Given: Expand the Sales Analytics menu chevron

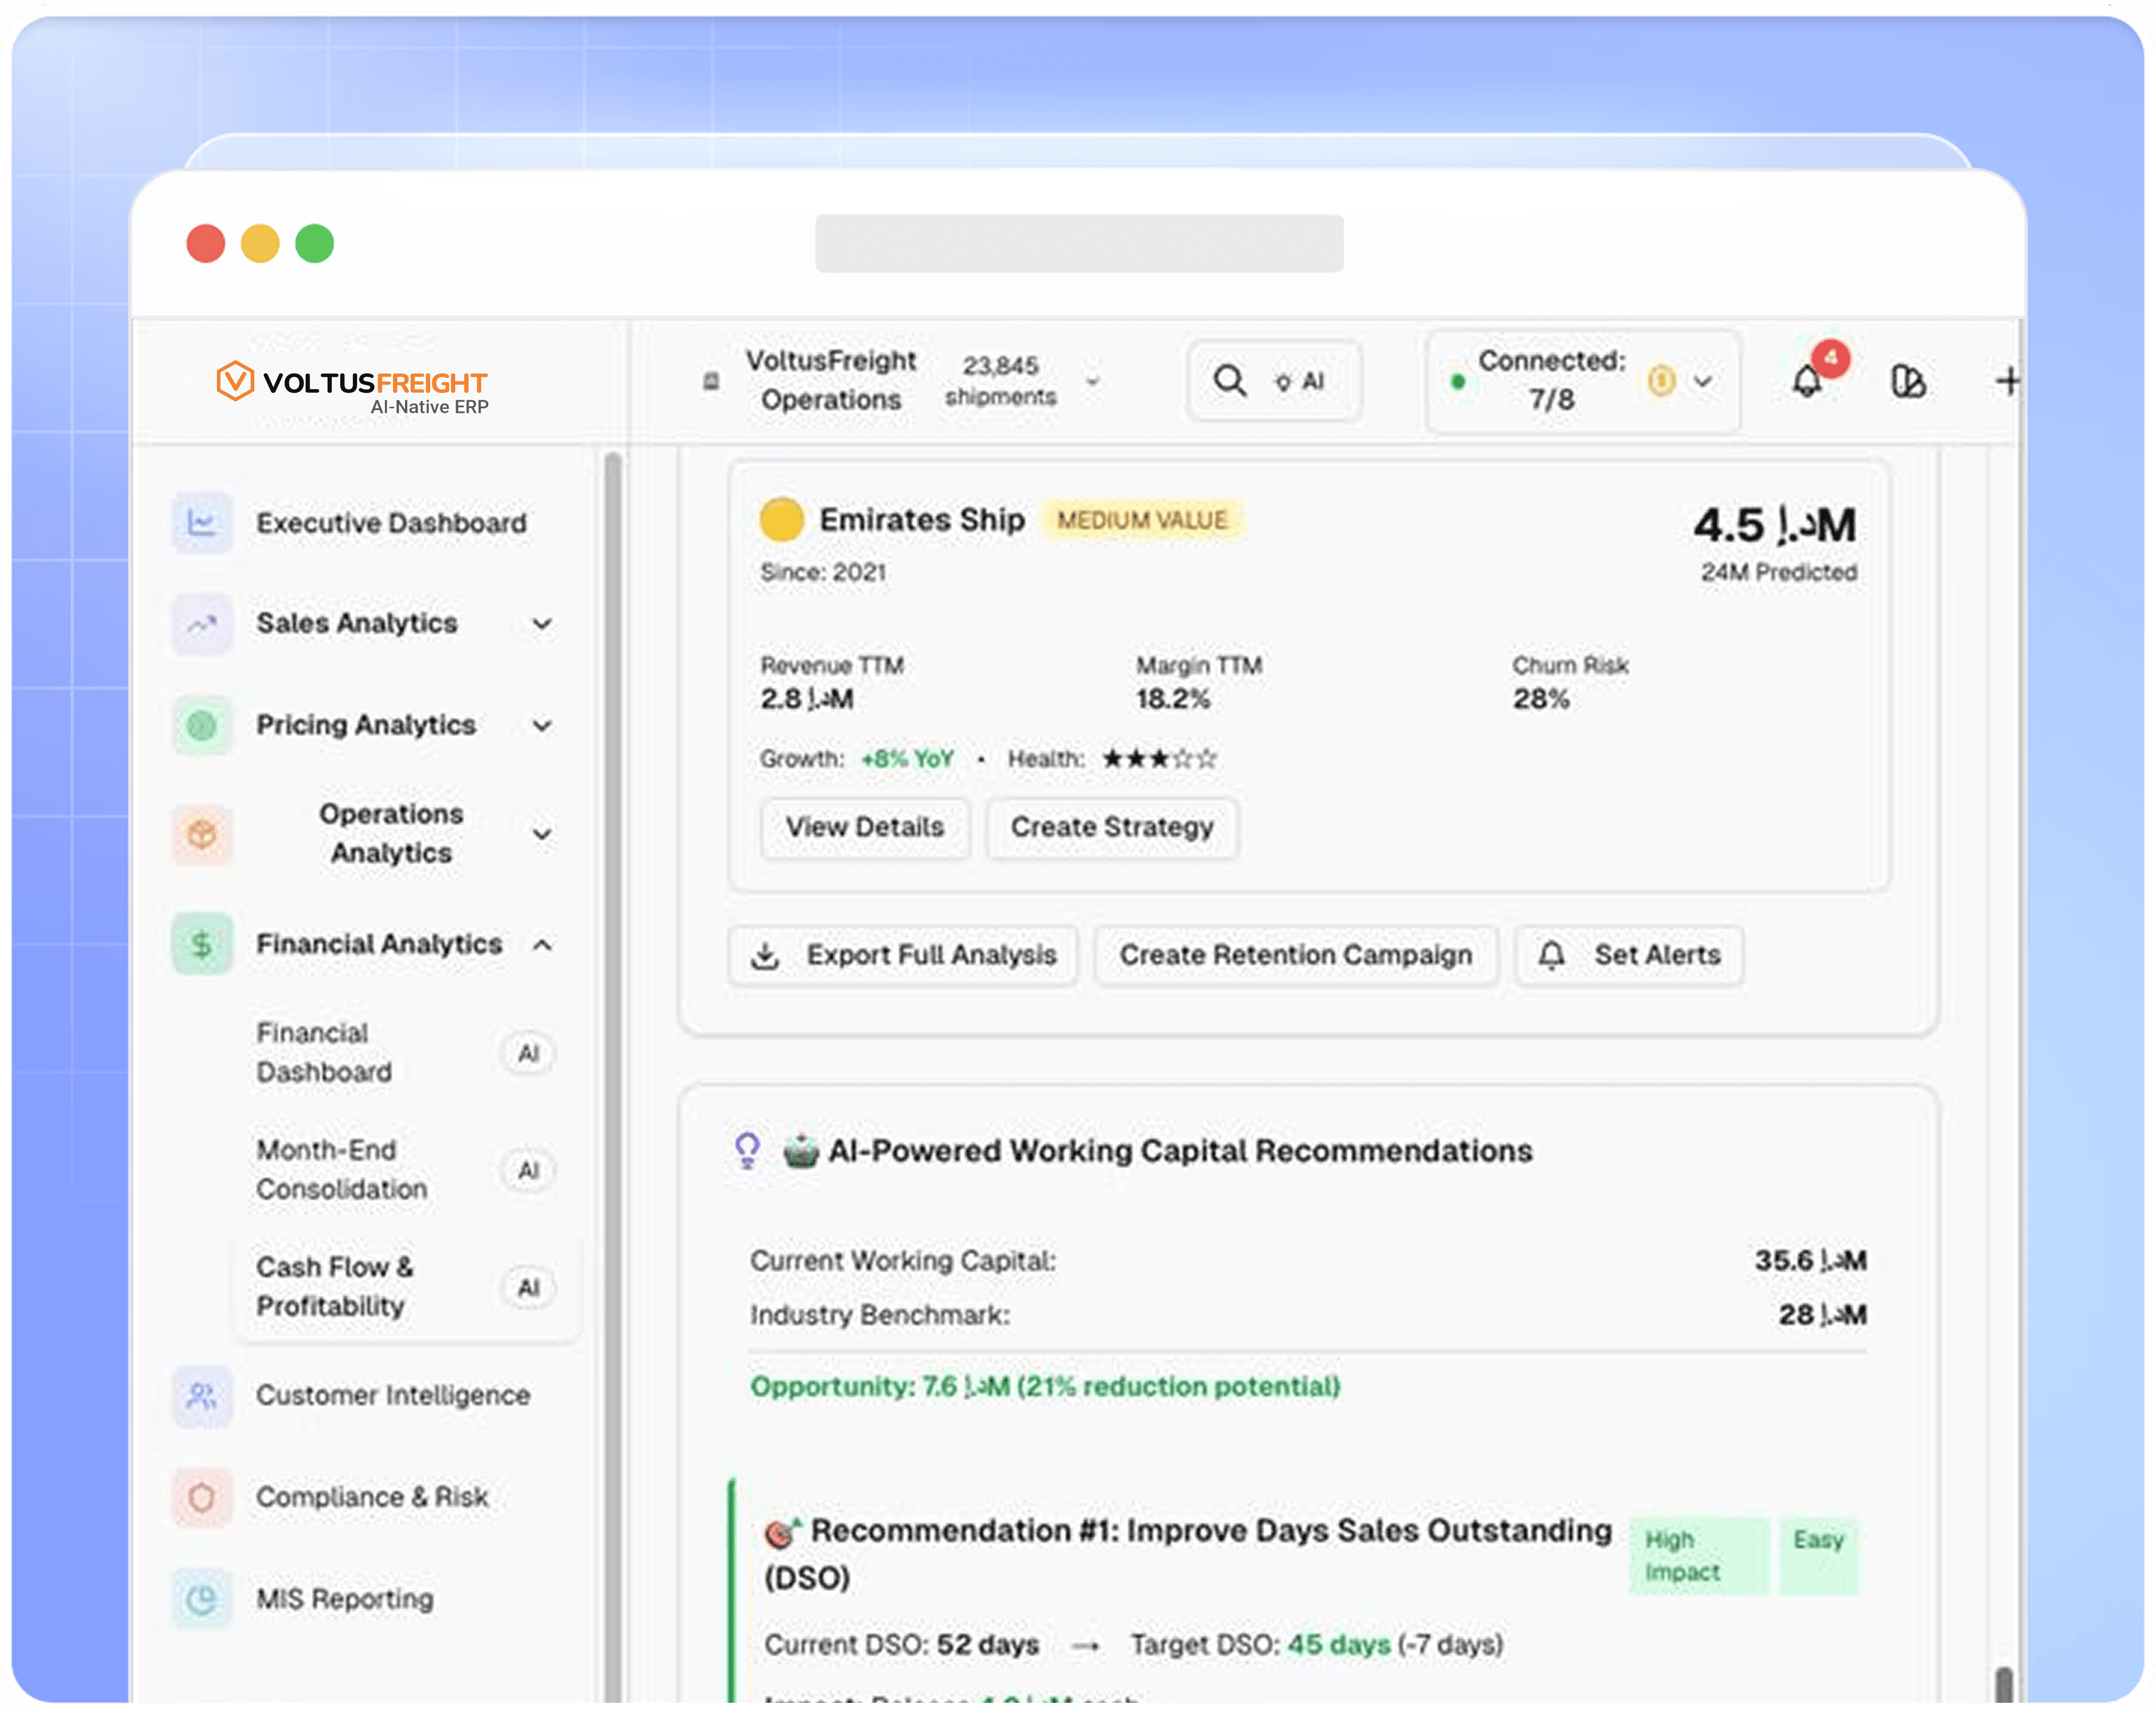Looking at the screenshot, I should pos(542,624).
